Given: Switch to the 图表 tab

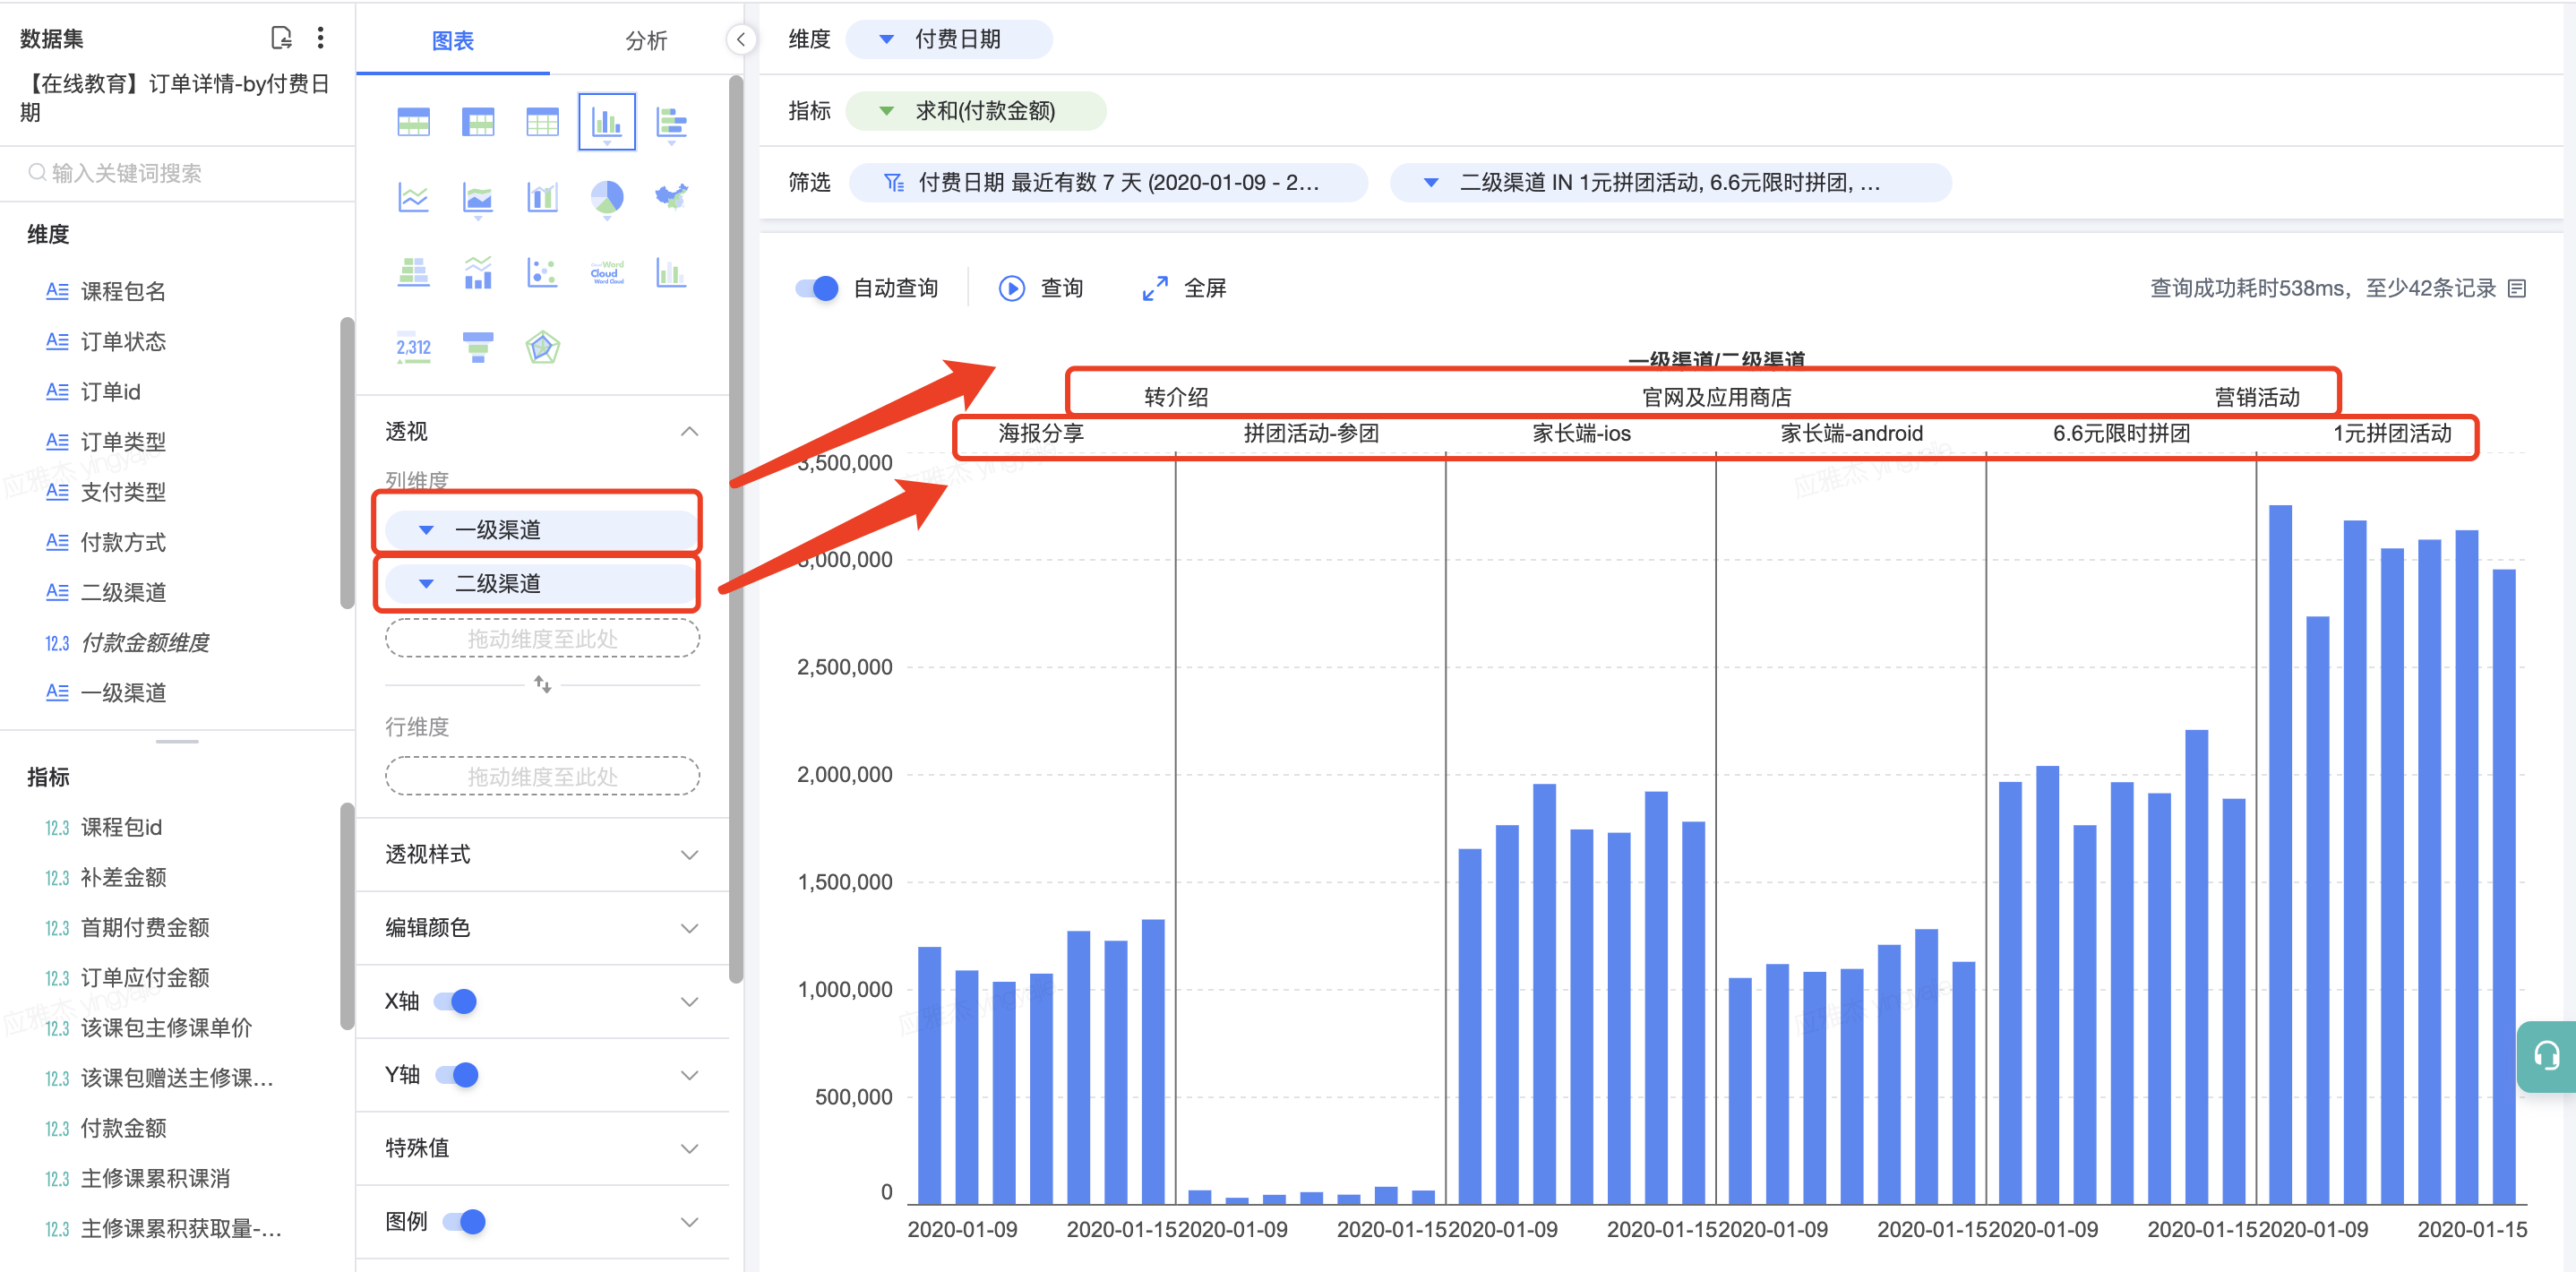Looking at the screenshot, I should pos(452,40).
